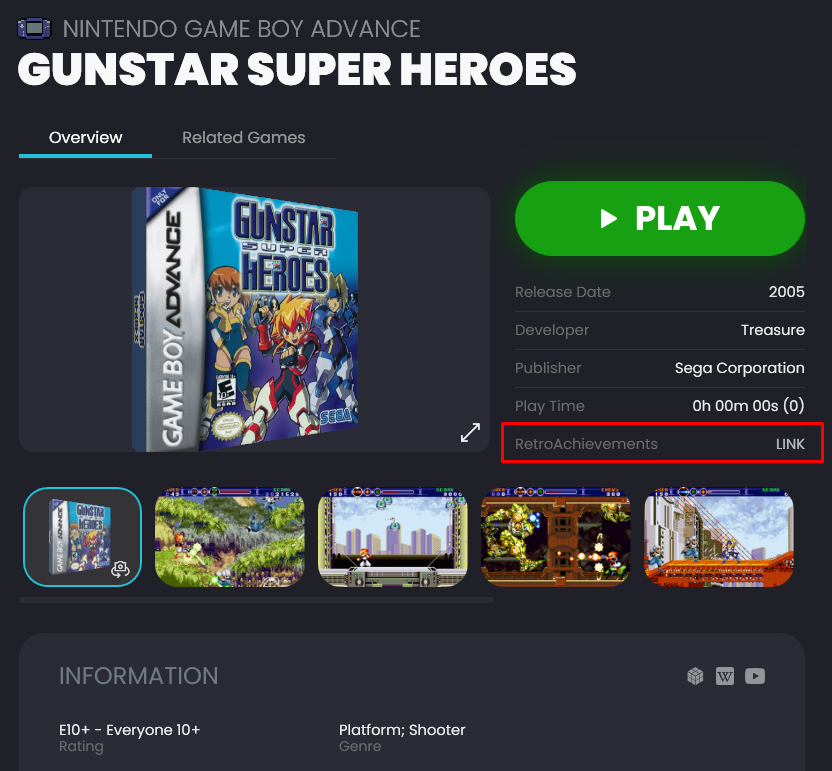Image resolution: width=832 pixels, height=771 pixels.
Task: Click the thumbnail strip horizontal scrollbar
Action: click(256, 600)
